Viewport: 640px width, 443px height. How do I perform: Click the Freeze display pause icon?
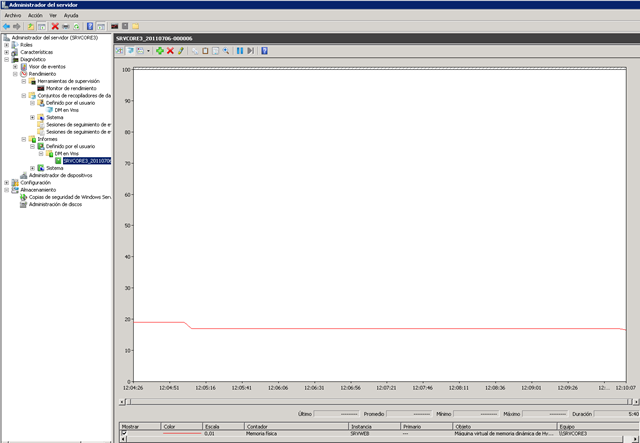pos(239,50)
